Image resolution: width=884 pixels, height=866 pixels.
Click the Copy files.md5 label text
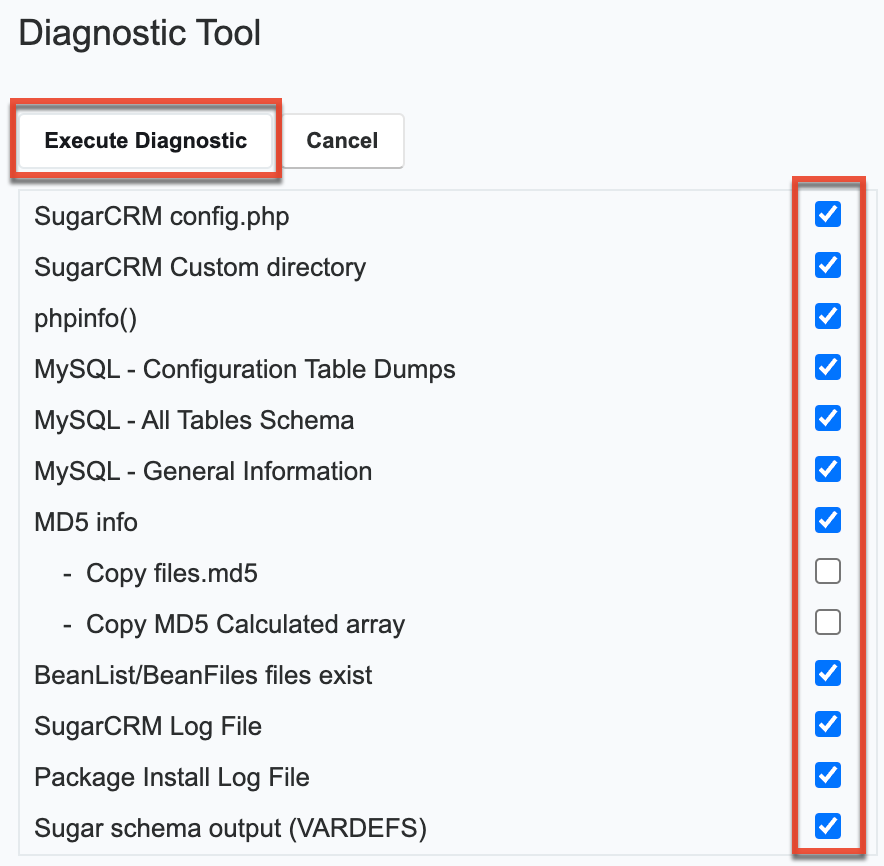point(171,573)
